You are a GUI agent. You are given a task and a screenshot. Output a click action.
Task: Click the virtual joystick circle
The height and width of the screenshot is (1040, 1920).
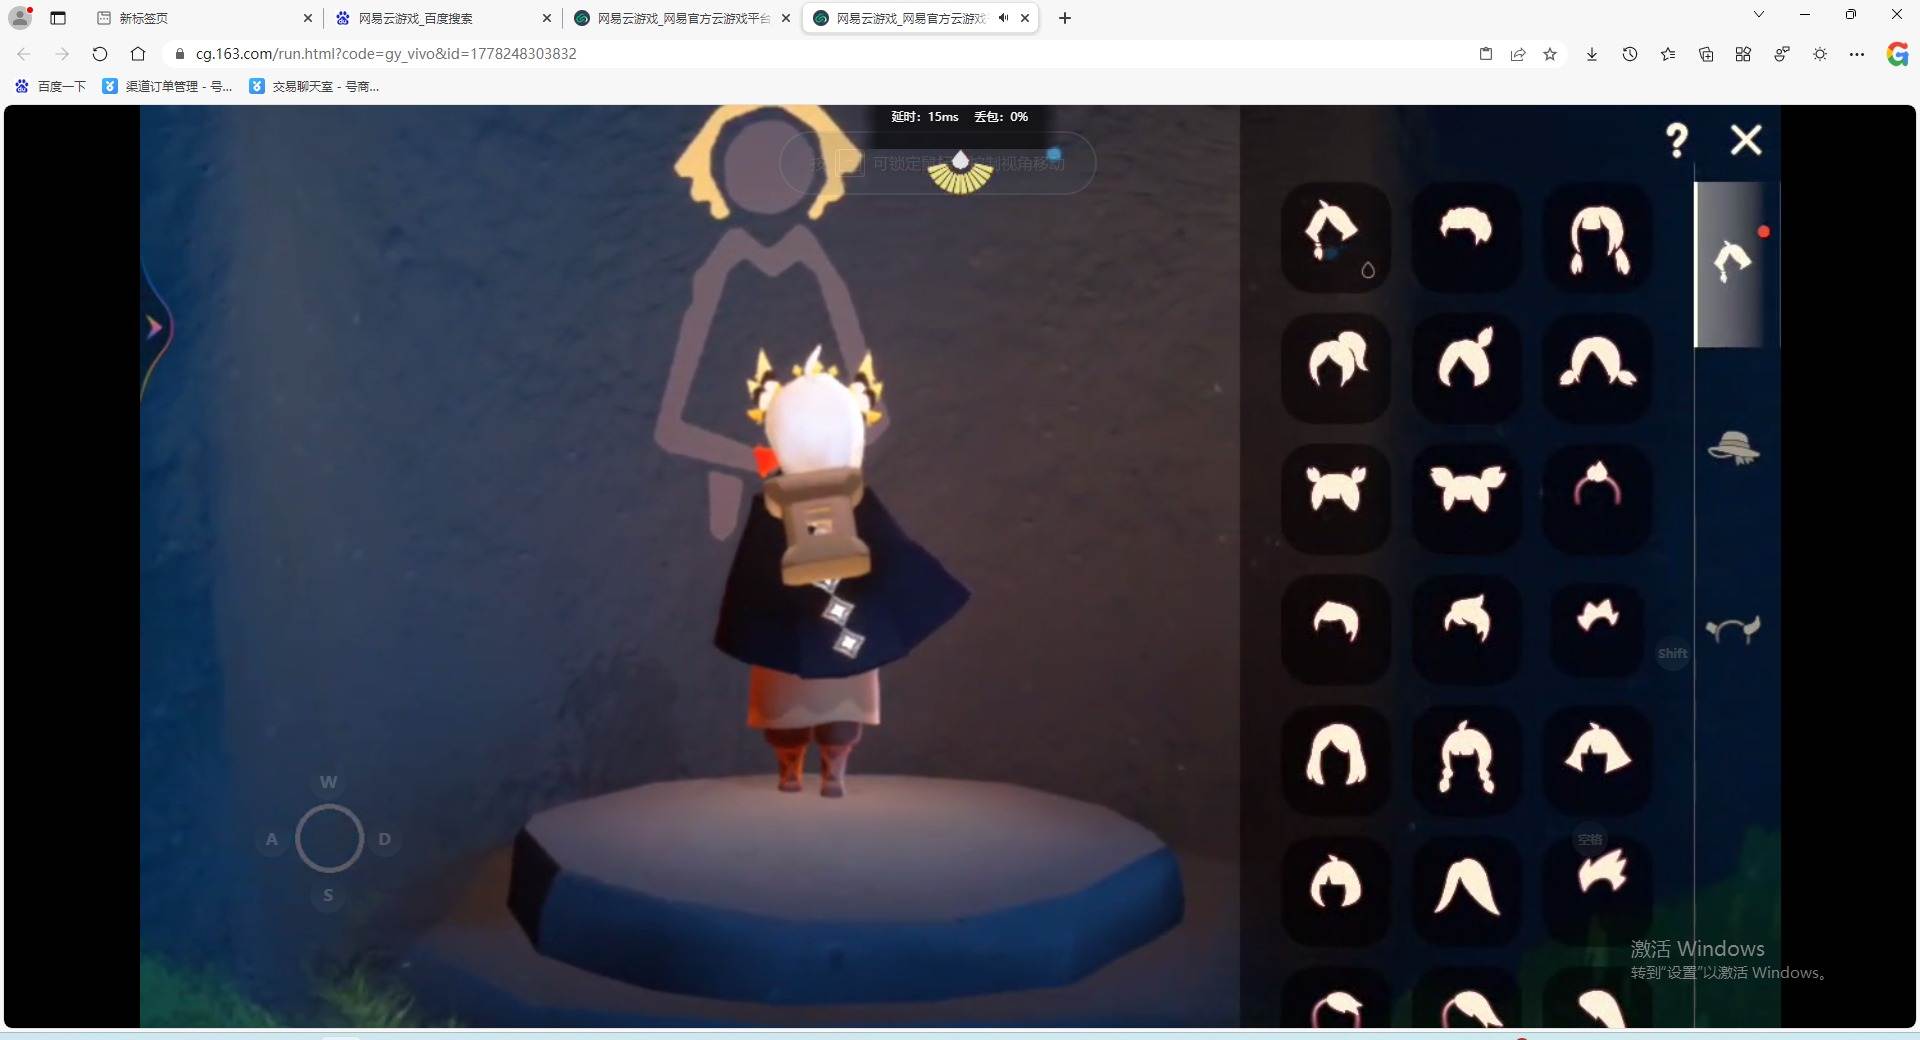coord(329,838)
